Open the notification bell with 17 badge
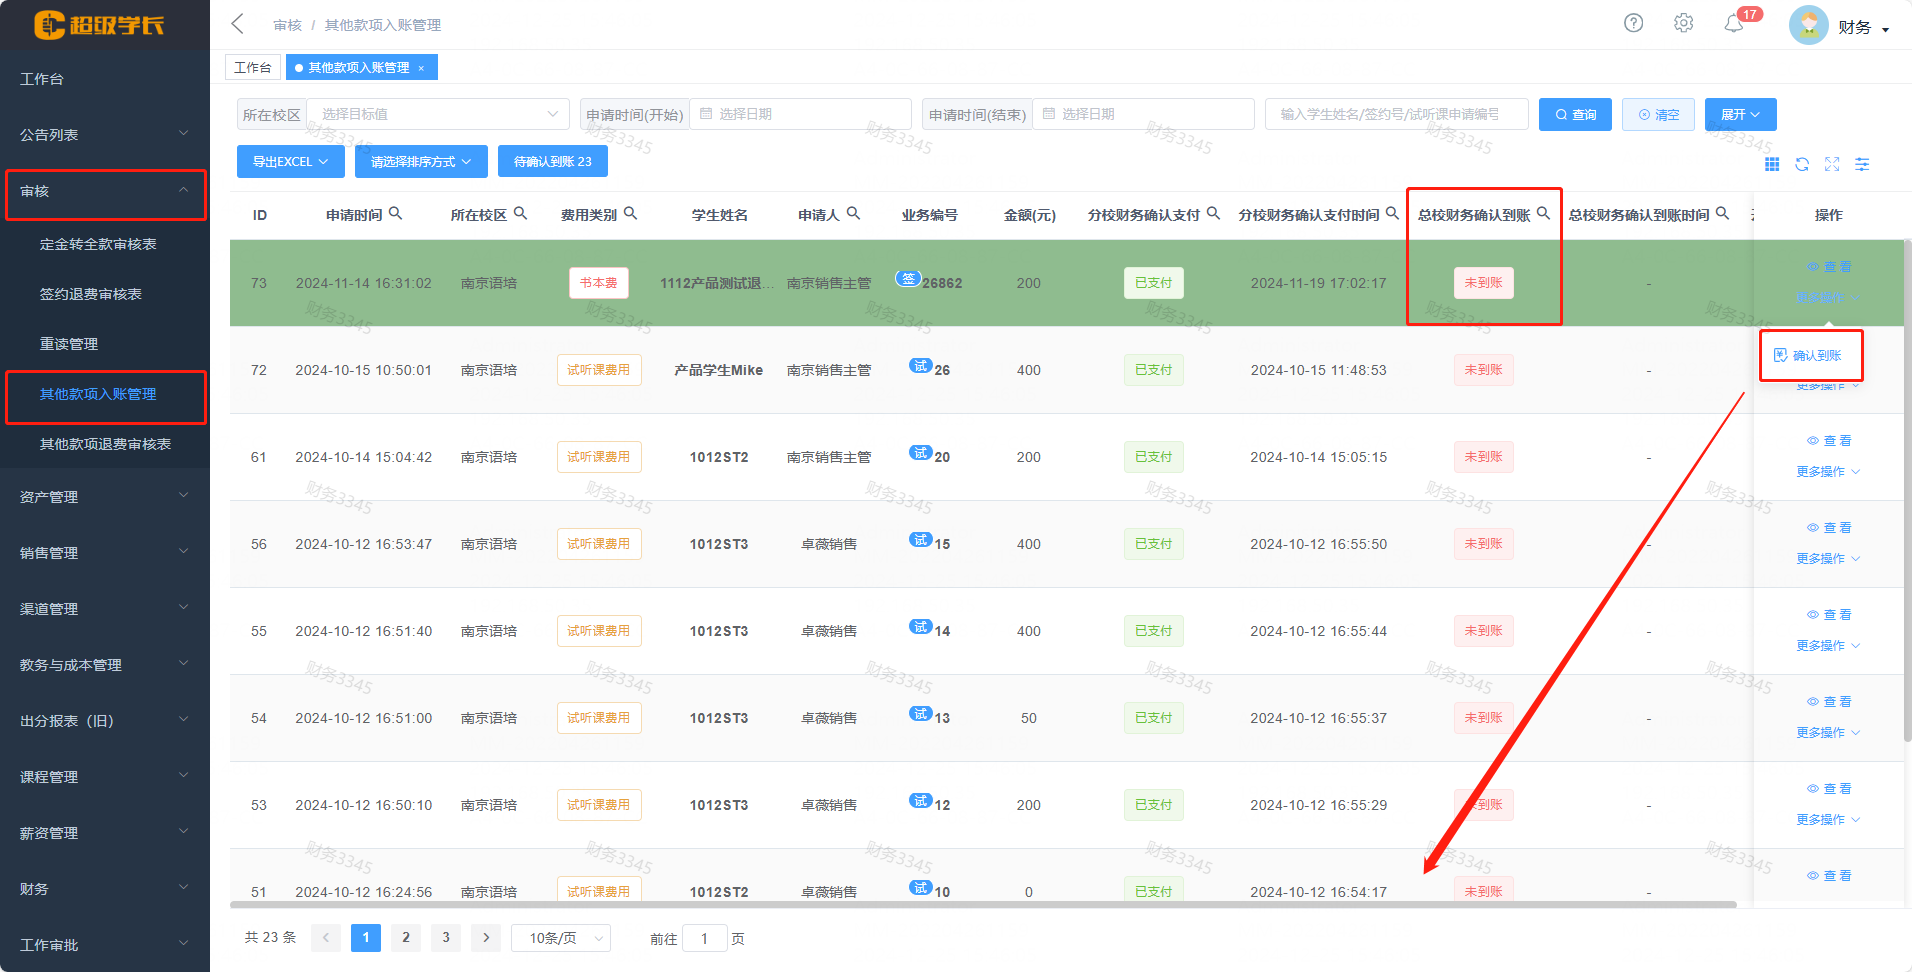The height and width of the screenshot is (972, 1912). (1734, 24)
